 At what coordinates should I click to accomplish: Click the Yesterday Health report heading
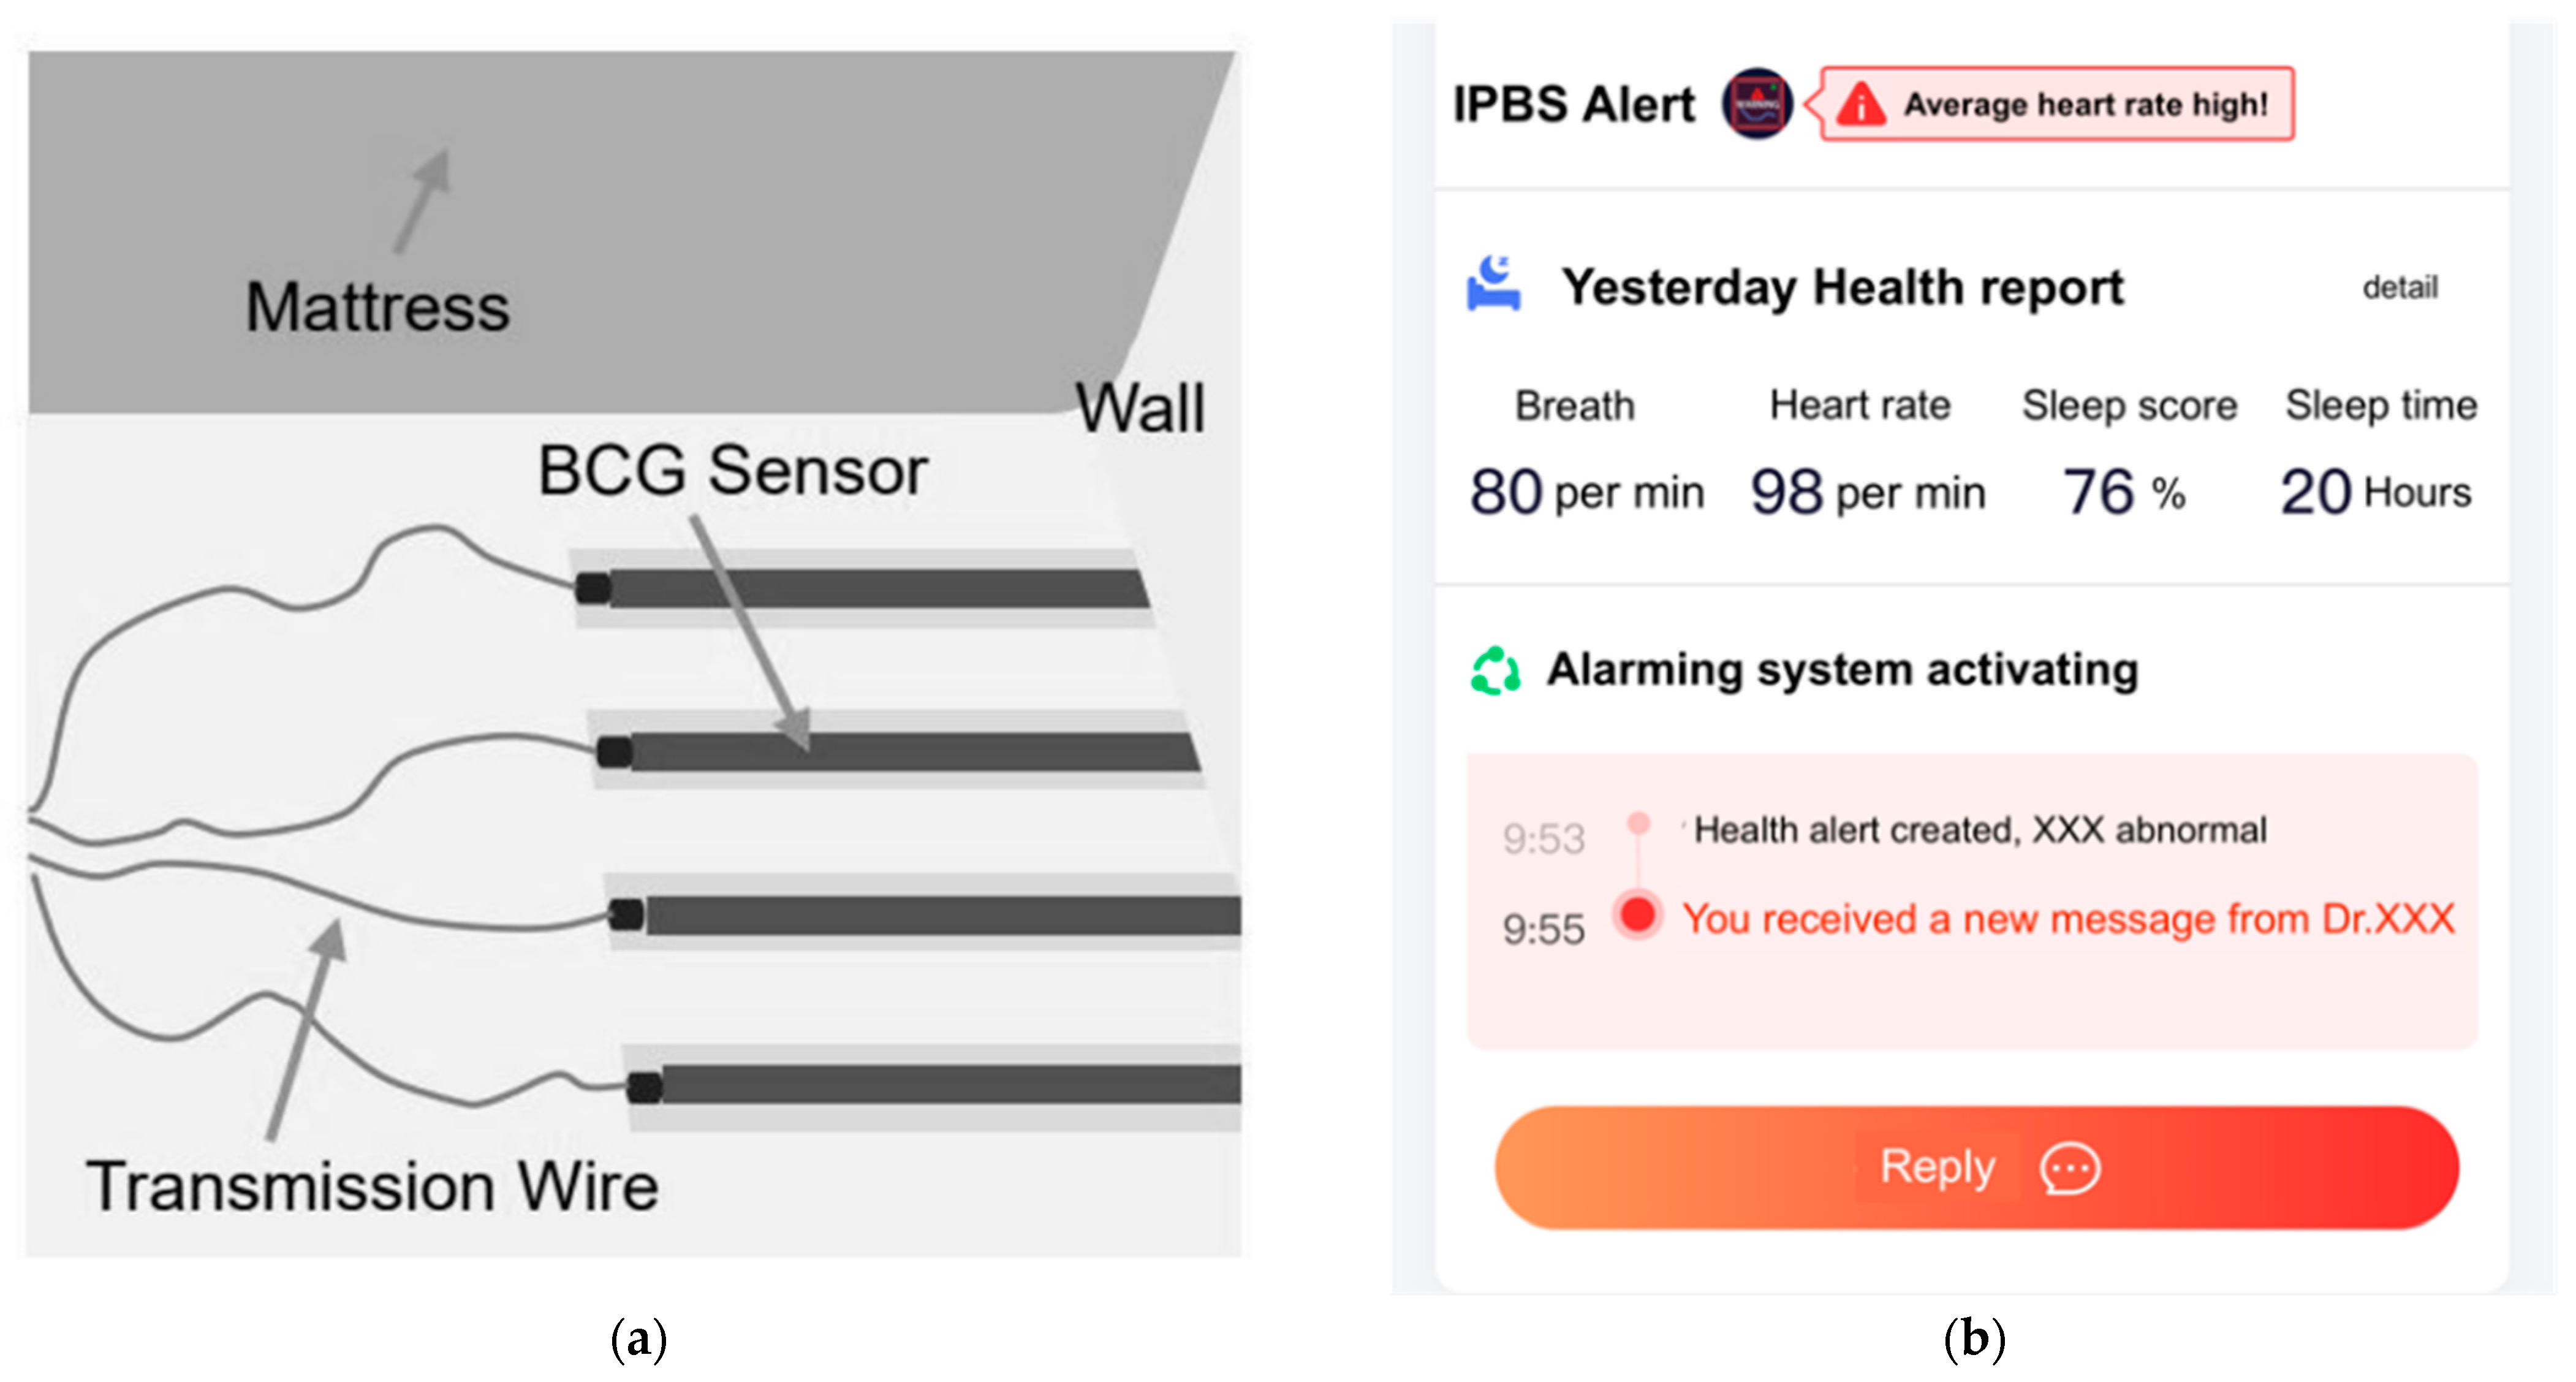pos(1842,288)
